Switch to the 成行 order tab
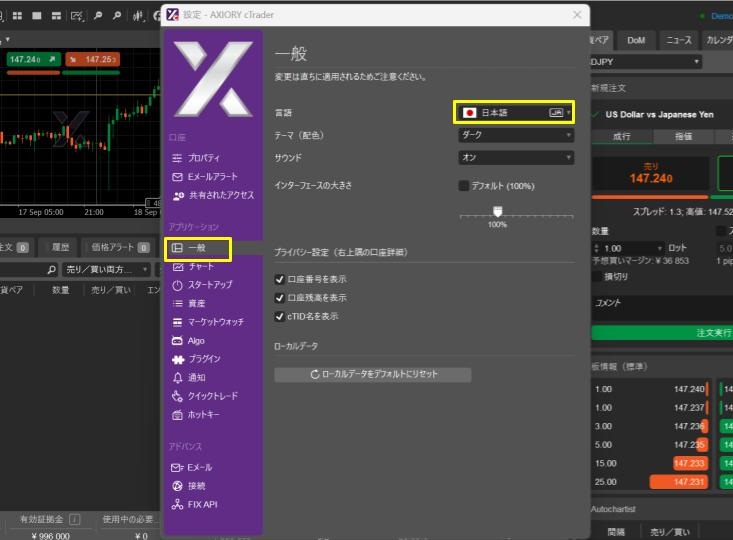 click(622, 137)
